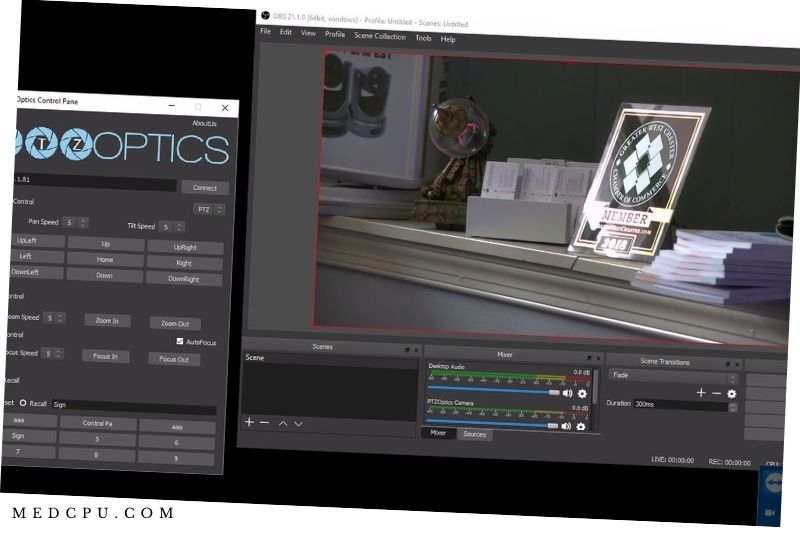800x533 pixels.
Task: Click preset button 5
Action: [97, 439]
